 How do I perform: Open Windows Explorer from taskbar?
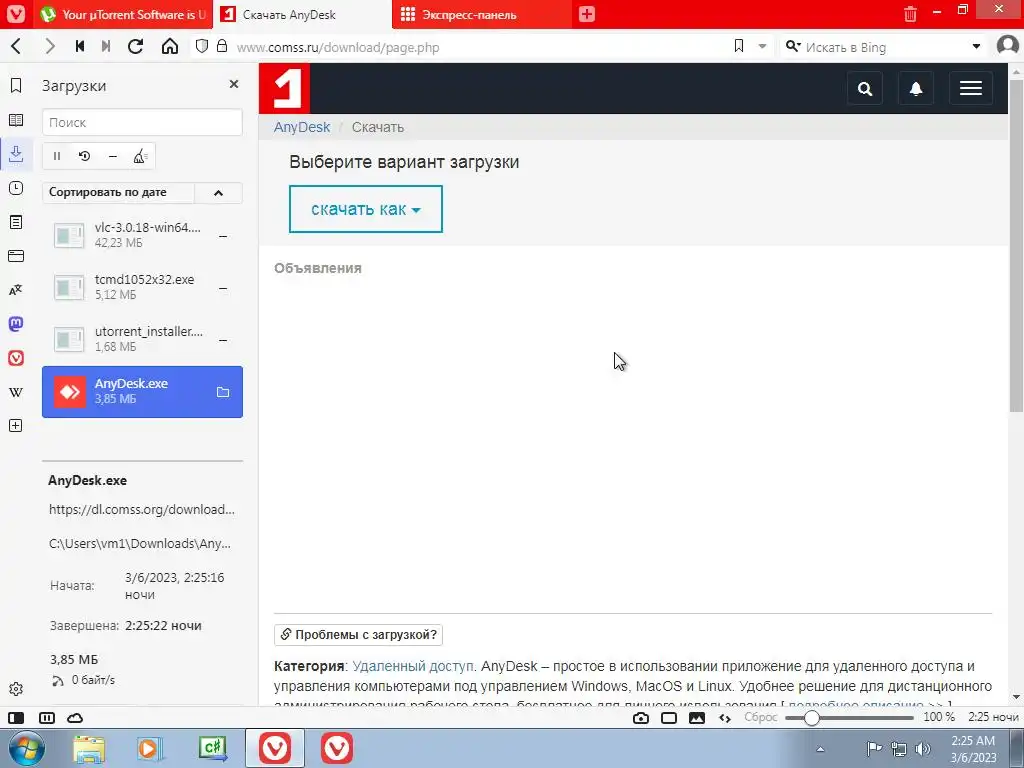(89, 748)
